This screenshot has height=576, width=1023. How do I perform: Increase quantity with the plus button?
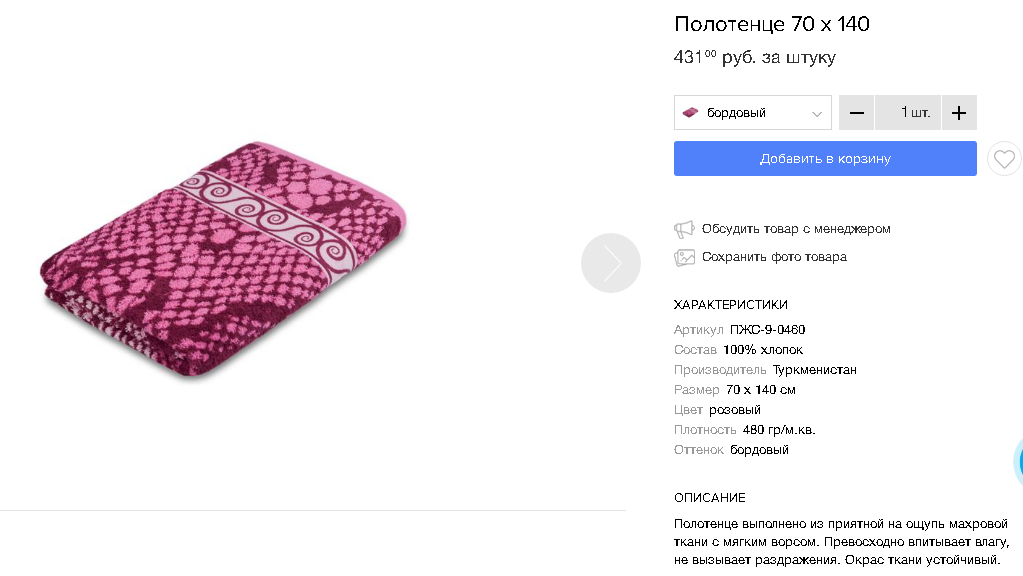click(959, 113)
